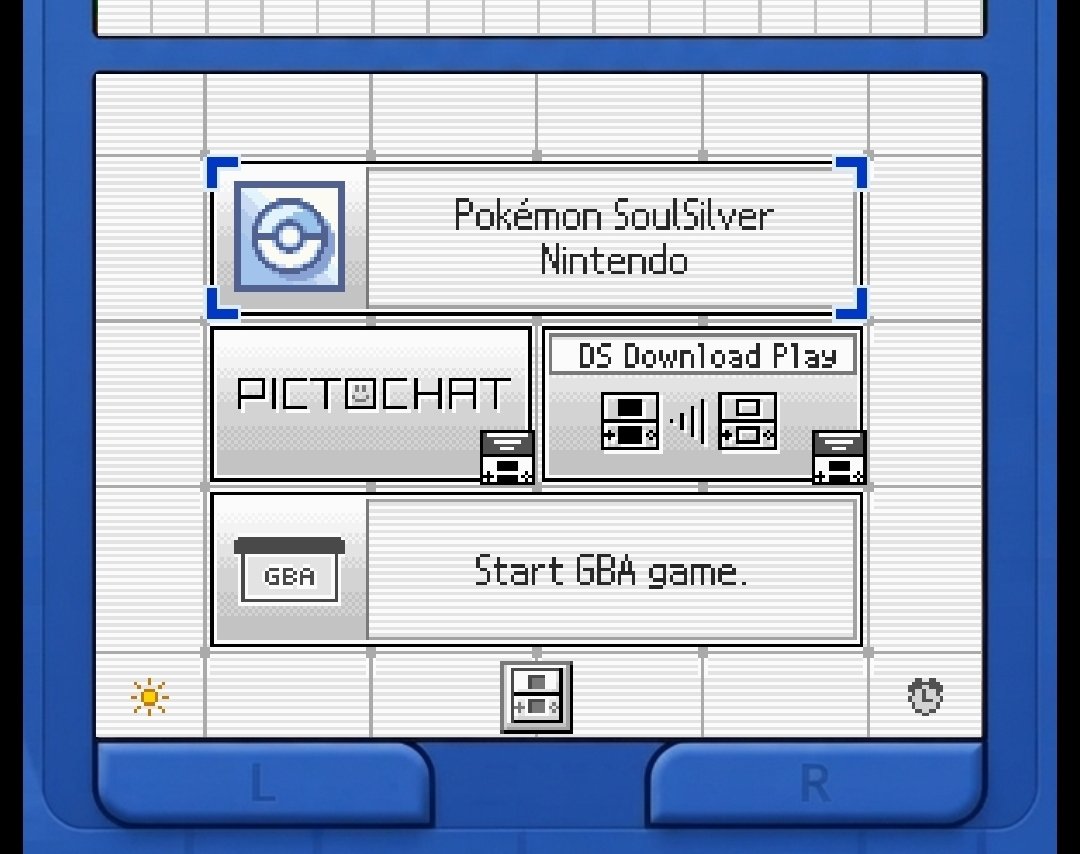1080x854 pixels.
Task: Click the wireless signal bars icon
Action: pyautogui.click(x=688, y=421)
